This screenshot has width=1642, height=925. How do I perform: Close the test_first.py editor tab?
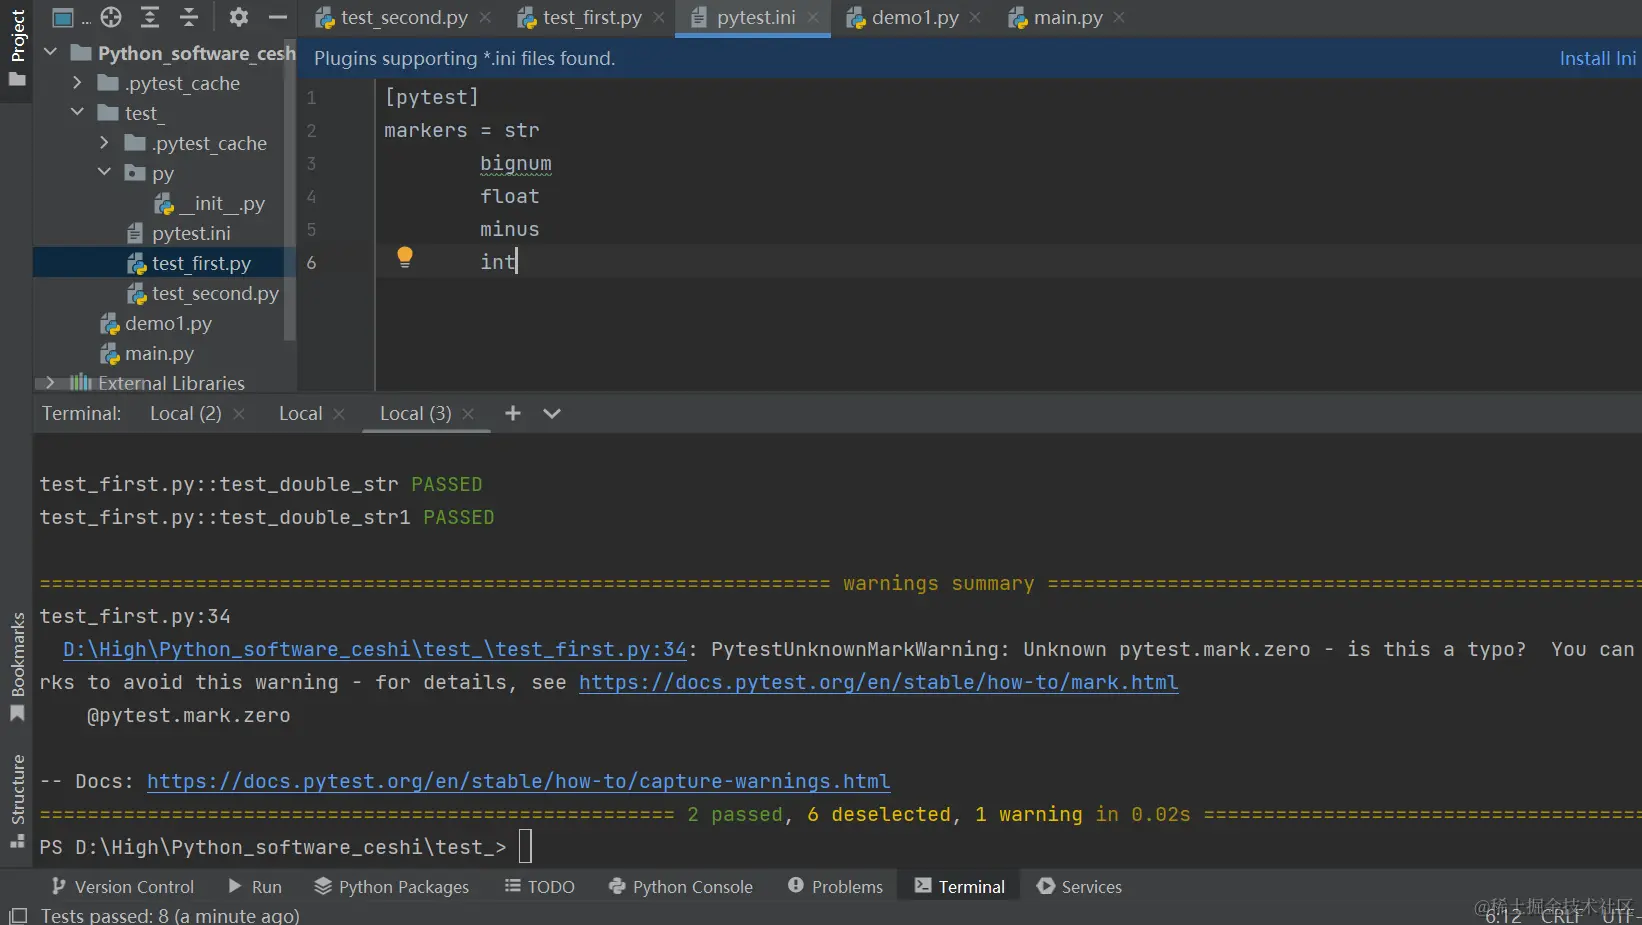(x=659, y=18)
